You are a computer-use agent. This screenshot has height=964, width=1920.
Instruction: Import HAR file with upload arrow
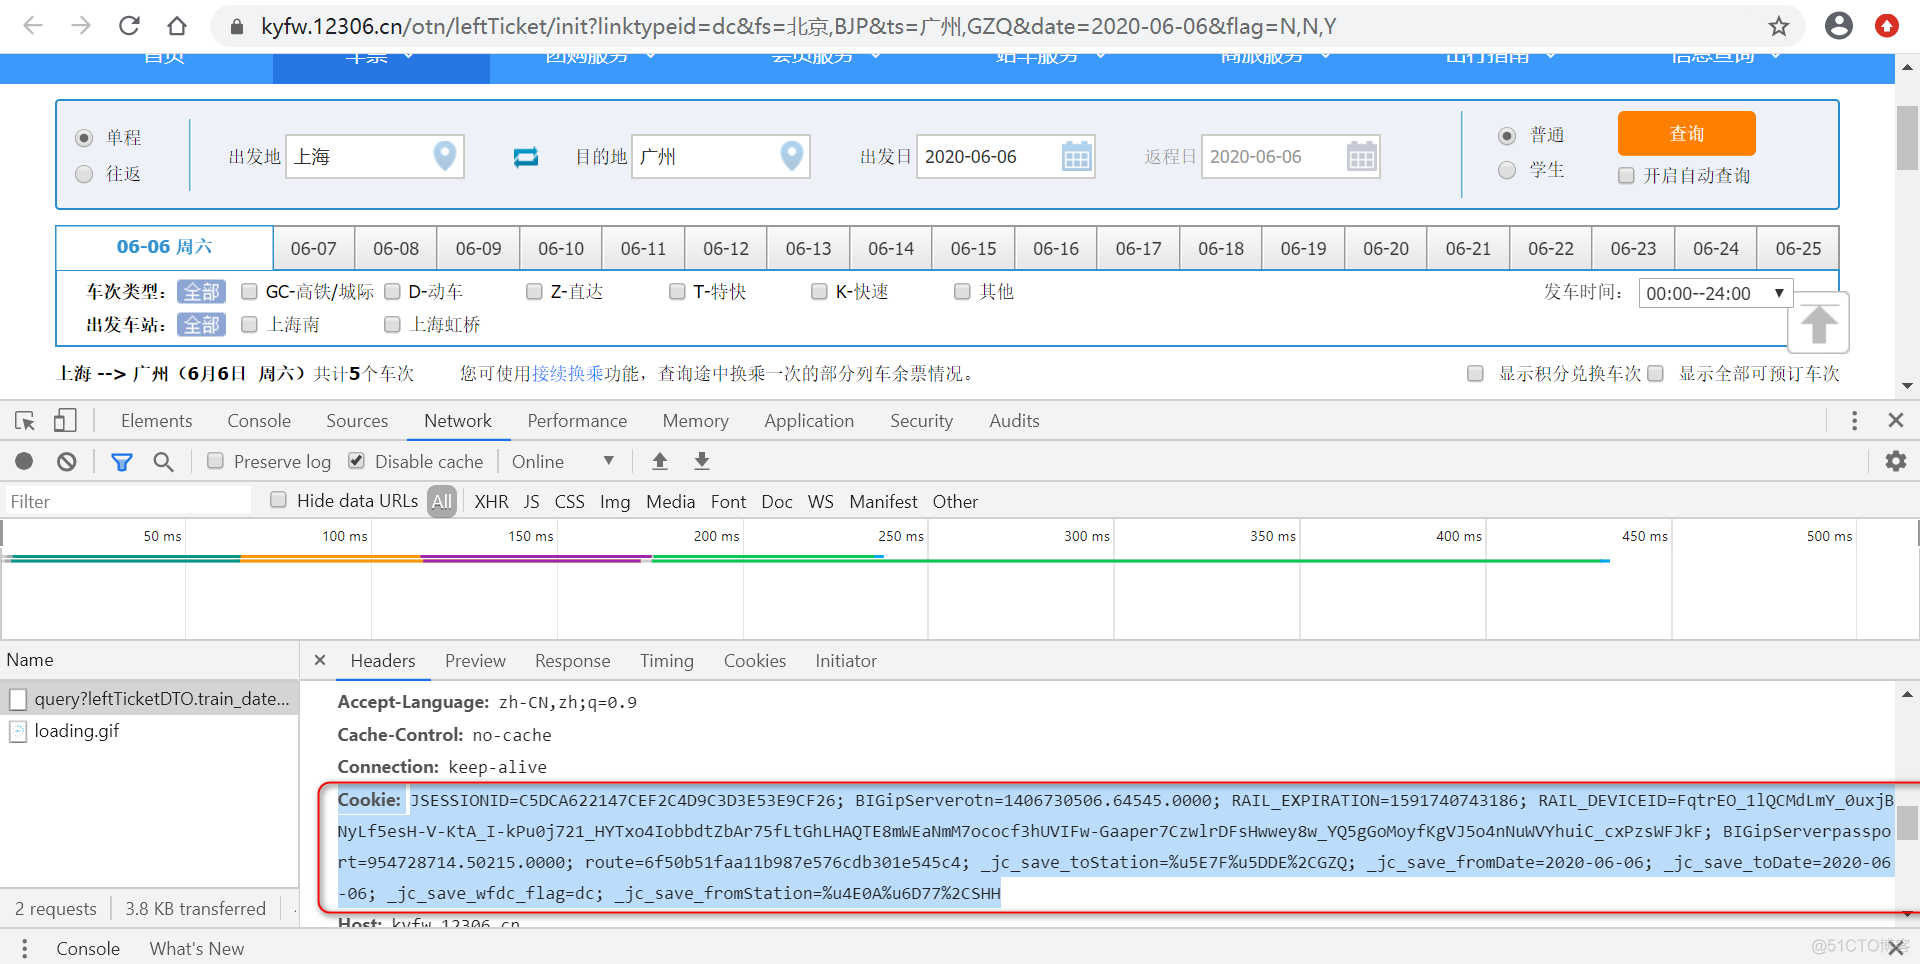click(x=660, y=461)
